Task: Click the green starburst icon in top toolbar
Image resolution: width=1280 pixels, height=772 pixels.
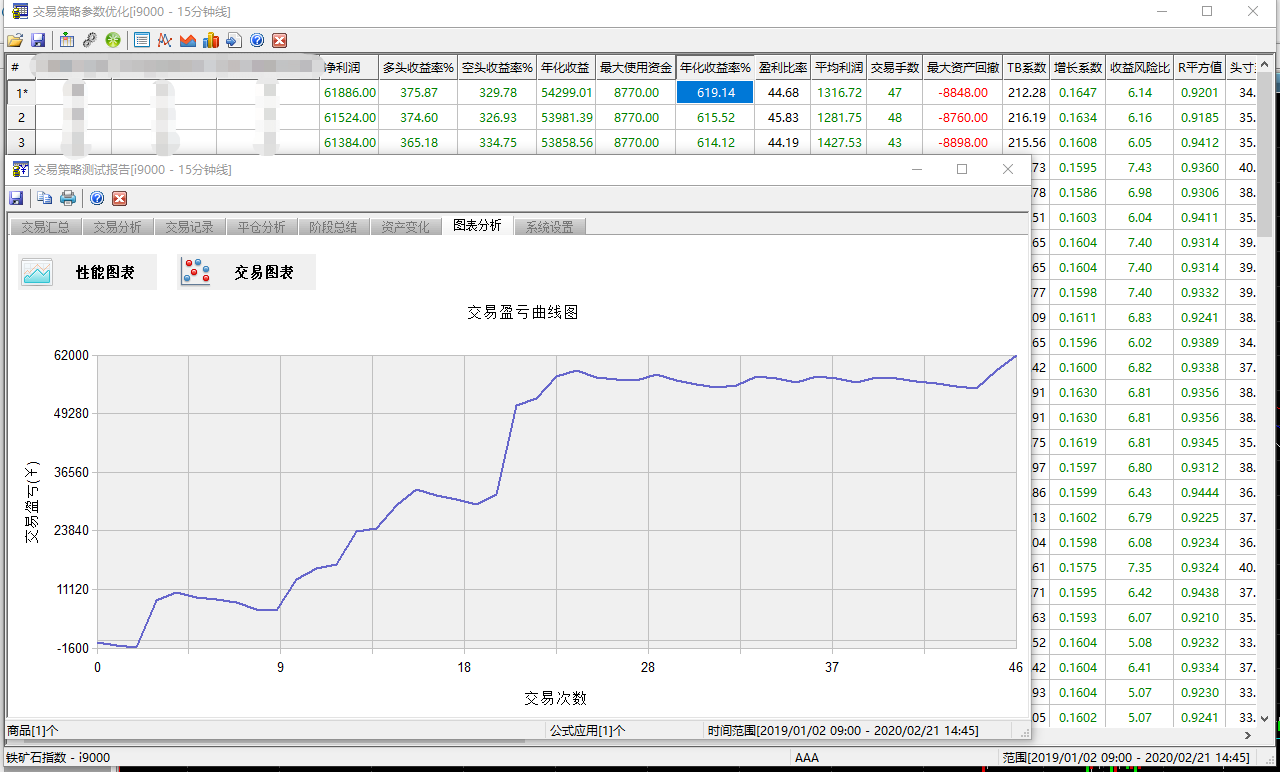Action: pyautogui.click(x=113, y=41)
